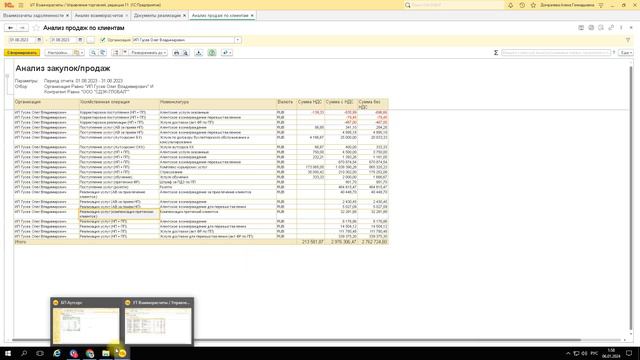
Task: Open the link actions dropdown icon
Action: click(x=227, y=53)
